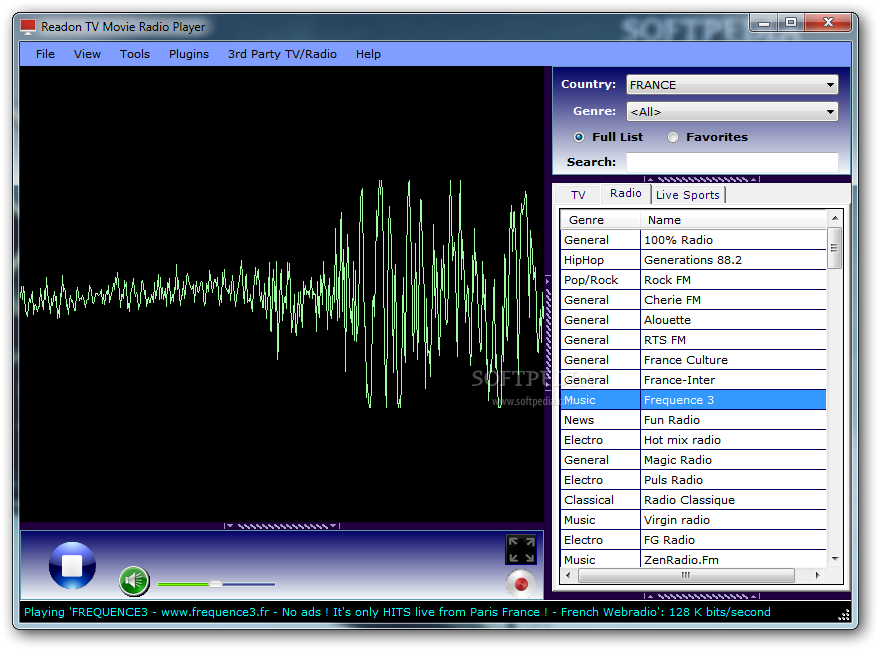Click the red record button
This screenshot has height=650, width=879.
521,584
